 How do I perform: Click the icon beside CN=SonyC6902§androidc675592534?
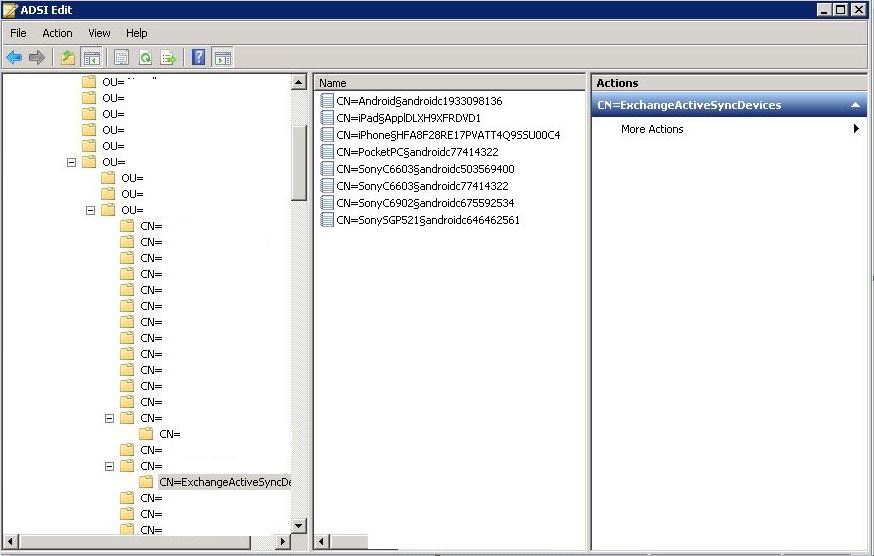[x=327, y=203]
